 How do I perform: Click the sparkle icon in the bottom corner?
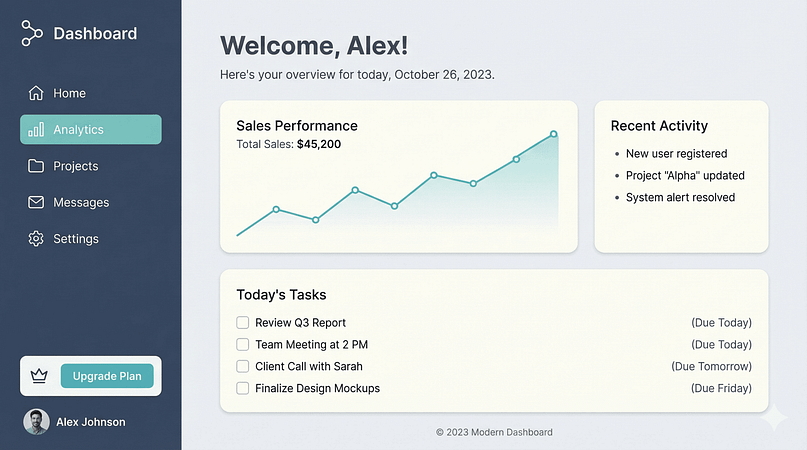[773, 420]
